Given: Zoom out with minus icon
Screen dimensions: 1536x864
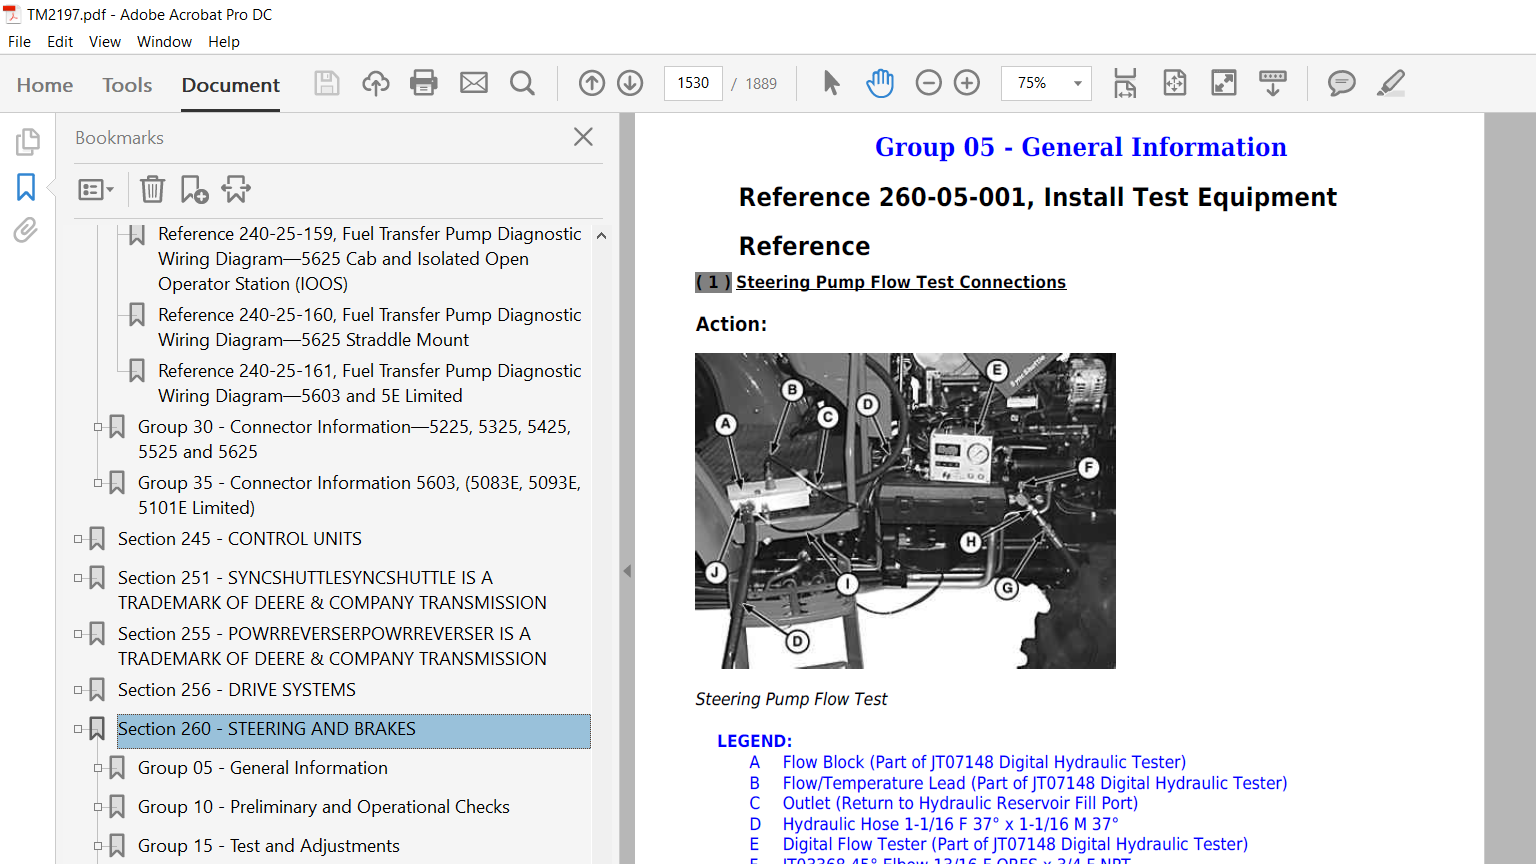Looking at the screenshot, I should (x=929, y=83).
